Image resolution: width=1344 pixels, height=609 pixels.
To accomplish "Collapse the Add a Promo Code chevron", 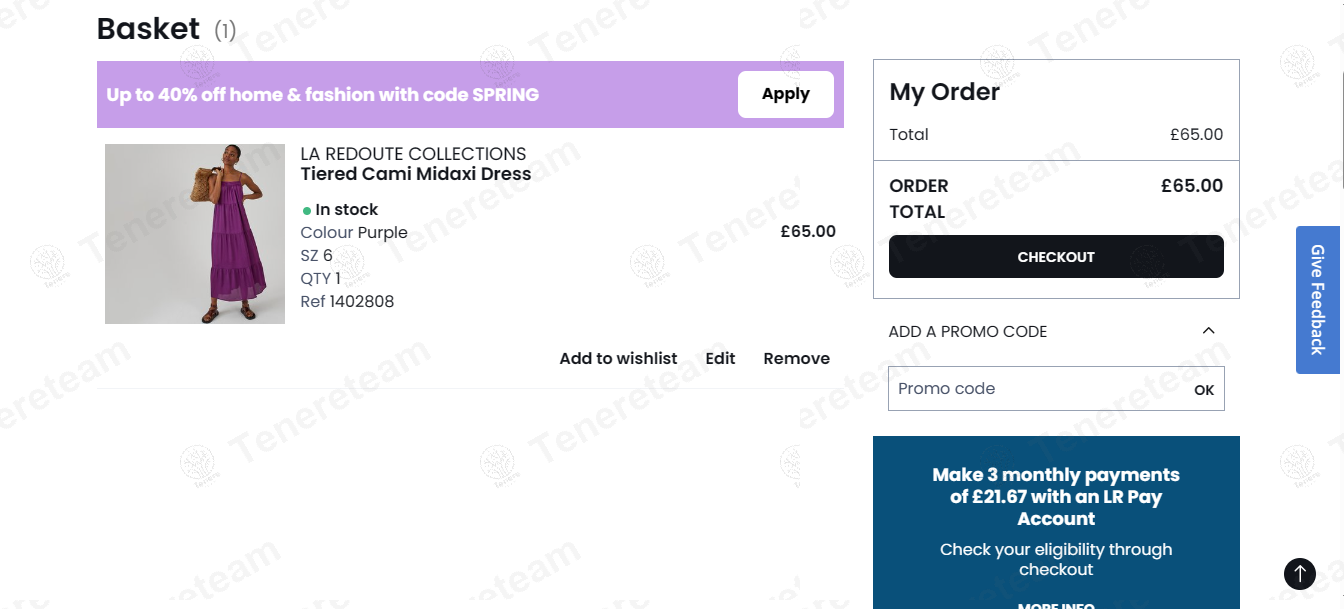I will pyautogui.click(x=1208, y=331).
